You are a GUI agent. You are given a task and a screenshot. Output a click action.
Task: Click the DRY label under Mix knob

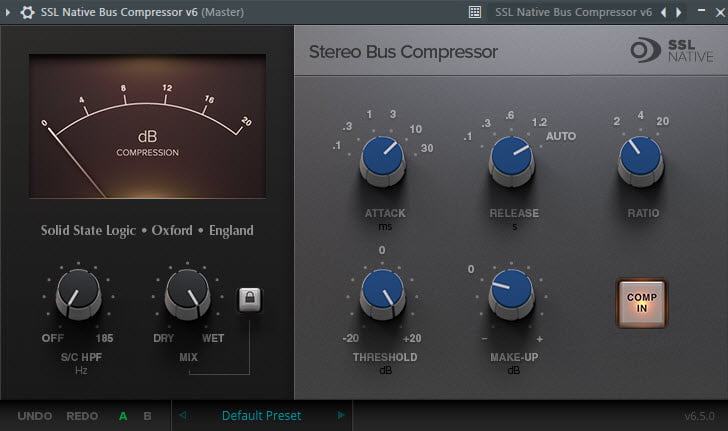coord(163,338)
